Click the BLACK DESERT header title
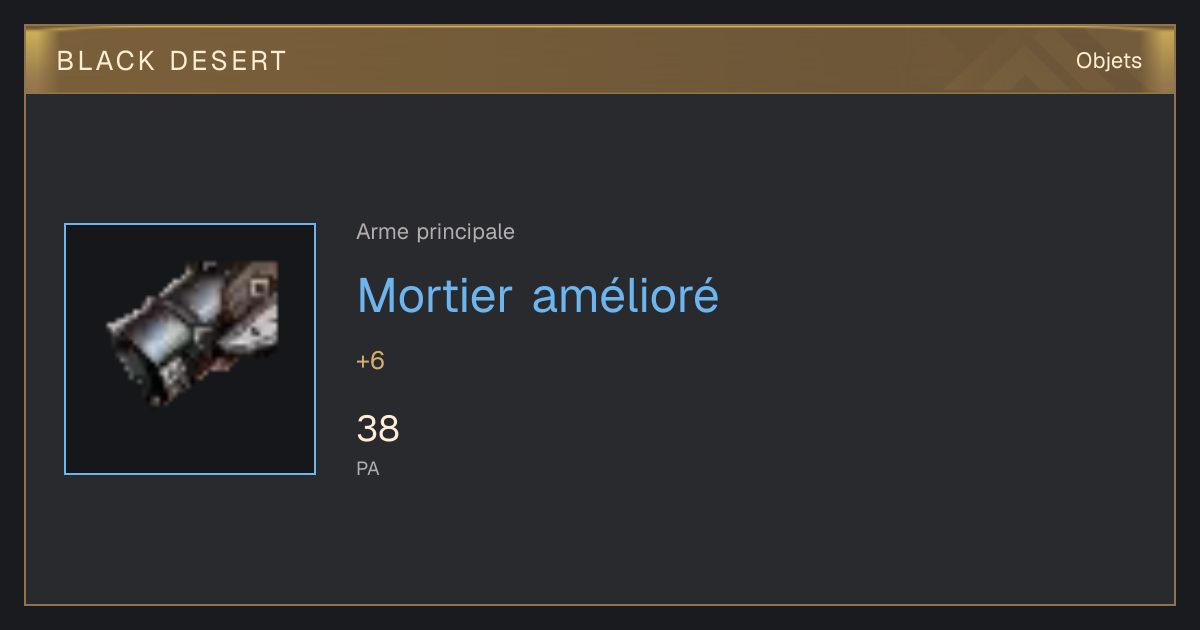The height and width of the screenshot is (630, 1200). point(172,61)
